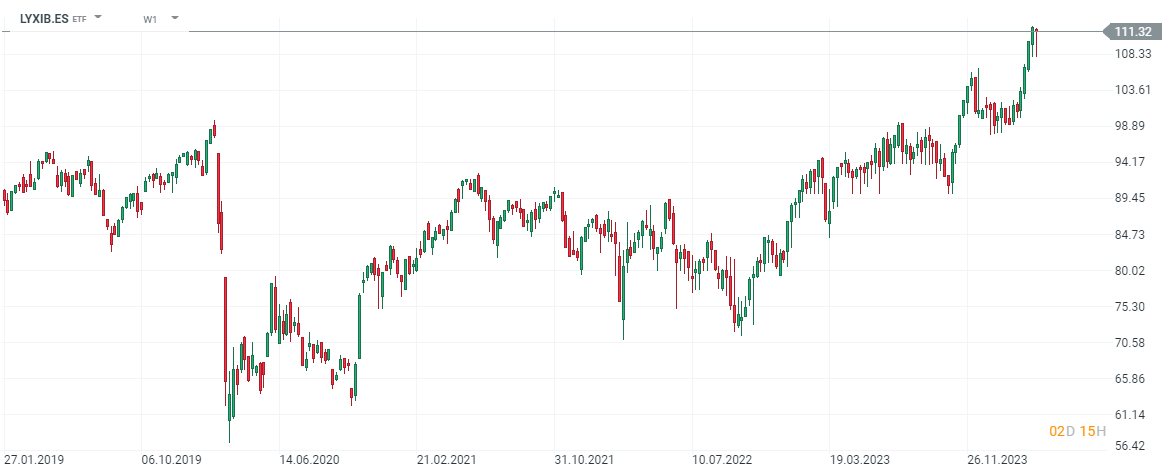Screen dimensions: 1175x476
Task: Click the 56.42 price axis label
Action: click(x=1135, y=447)
